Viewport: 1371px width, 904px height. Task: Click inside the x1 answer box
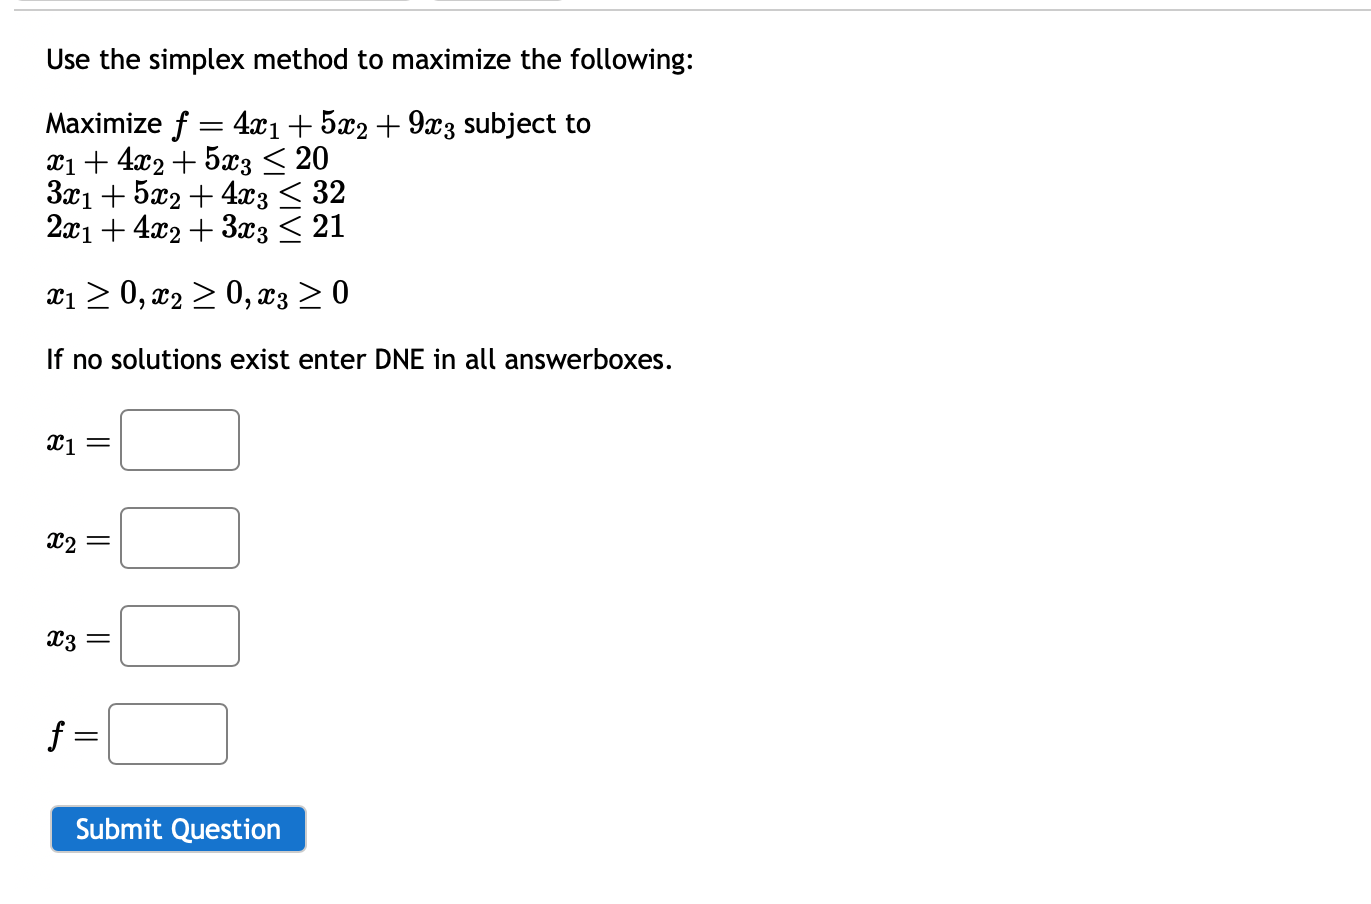(178, 440)
